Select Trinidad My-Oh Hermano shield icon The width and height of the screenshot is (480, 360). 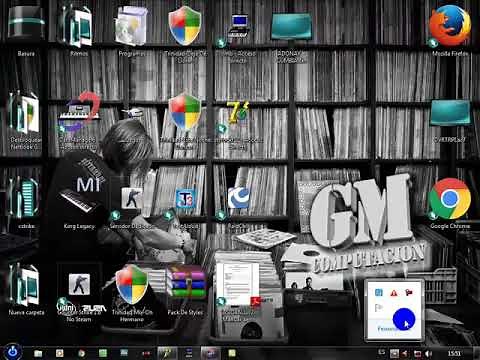coord(131,284)
